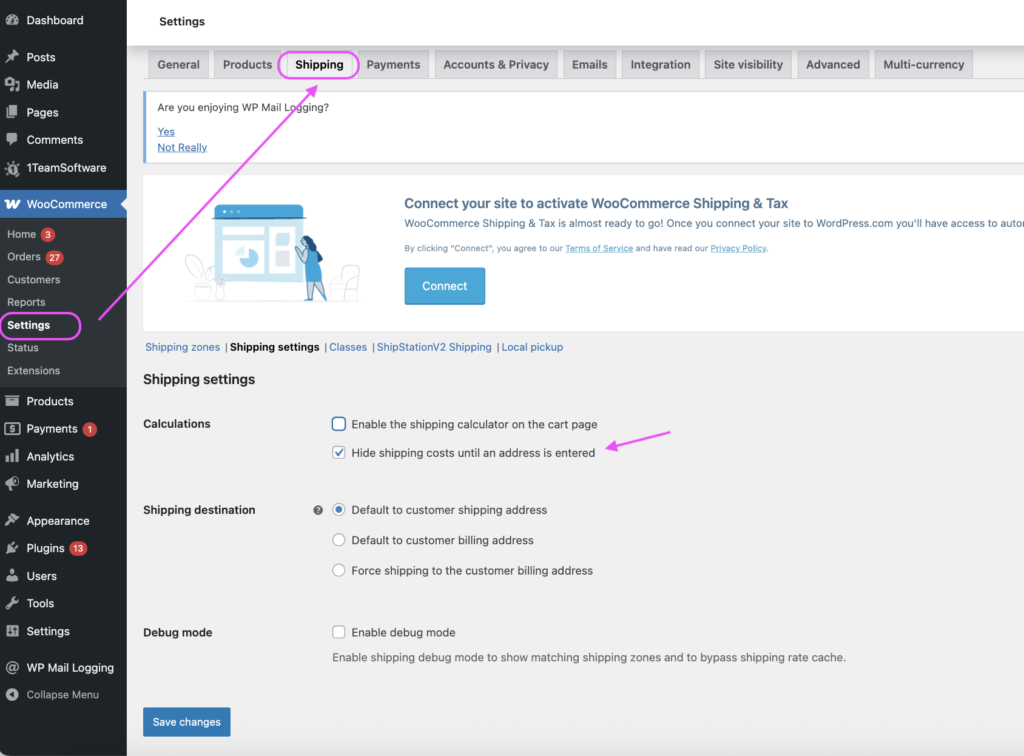
Task: Expand the Appearance menu in sidebar
Action: (57, 521)
